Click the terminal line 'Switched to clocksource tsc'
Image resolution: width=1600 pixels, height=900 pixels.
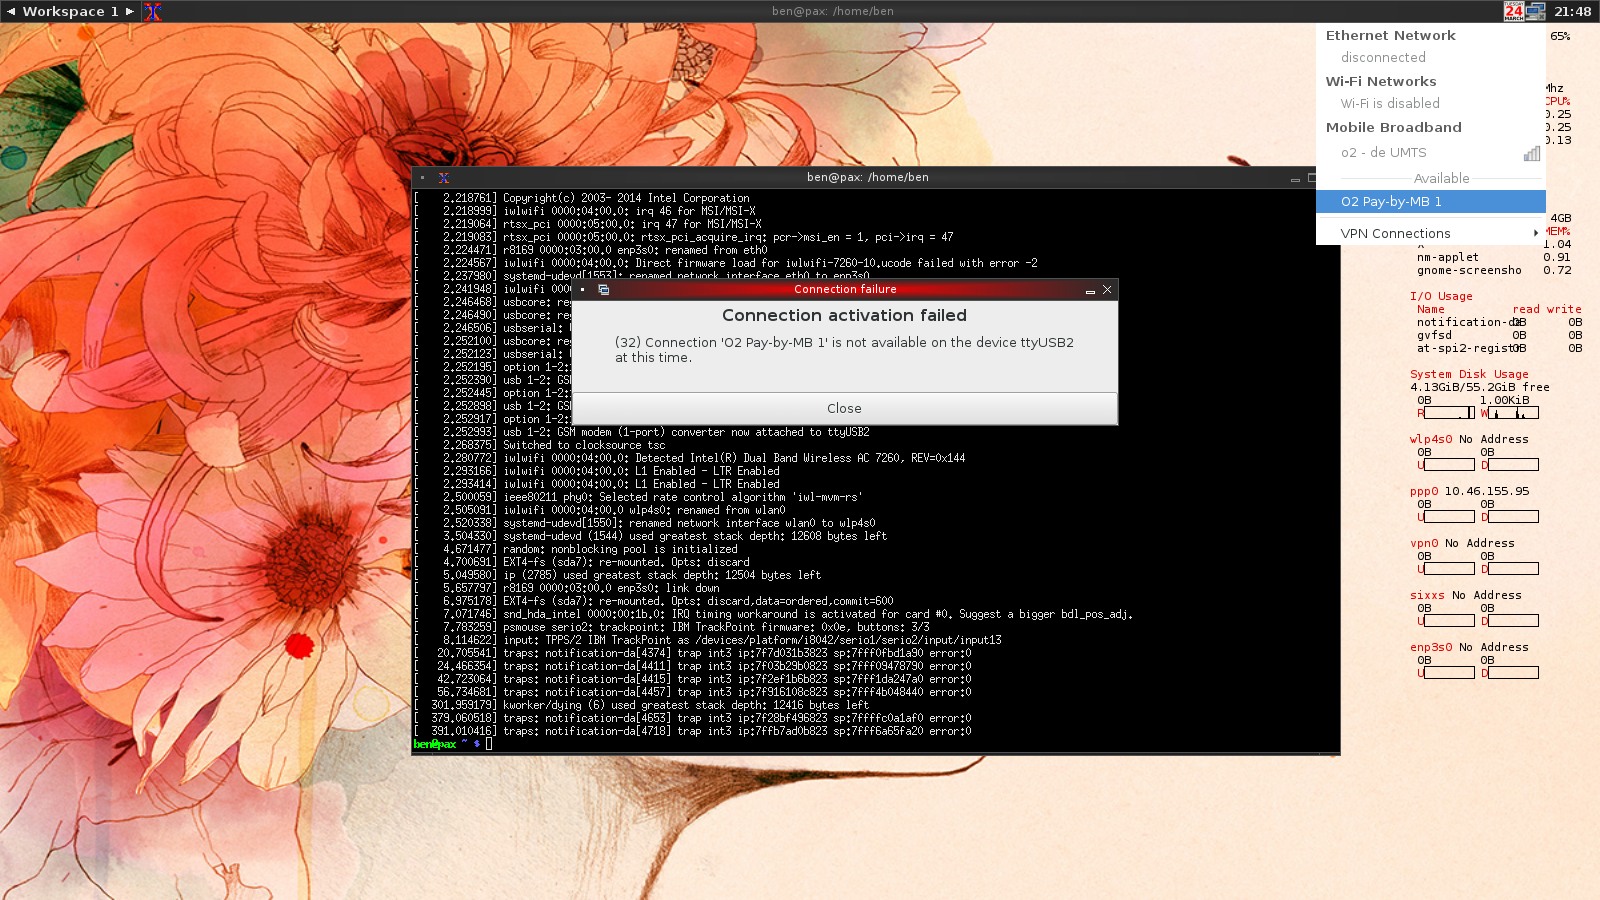(540, 445)
